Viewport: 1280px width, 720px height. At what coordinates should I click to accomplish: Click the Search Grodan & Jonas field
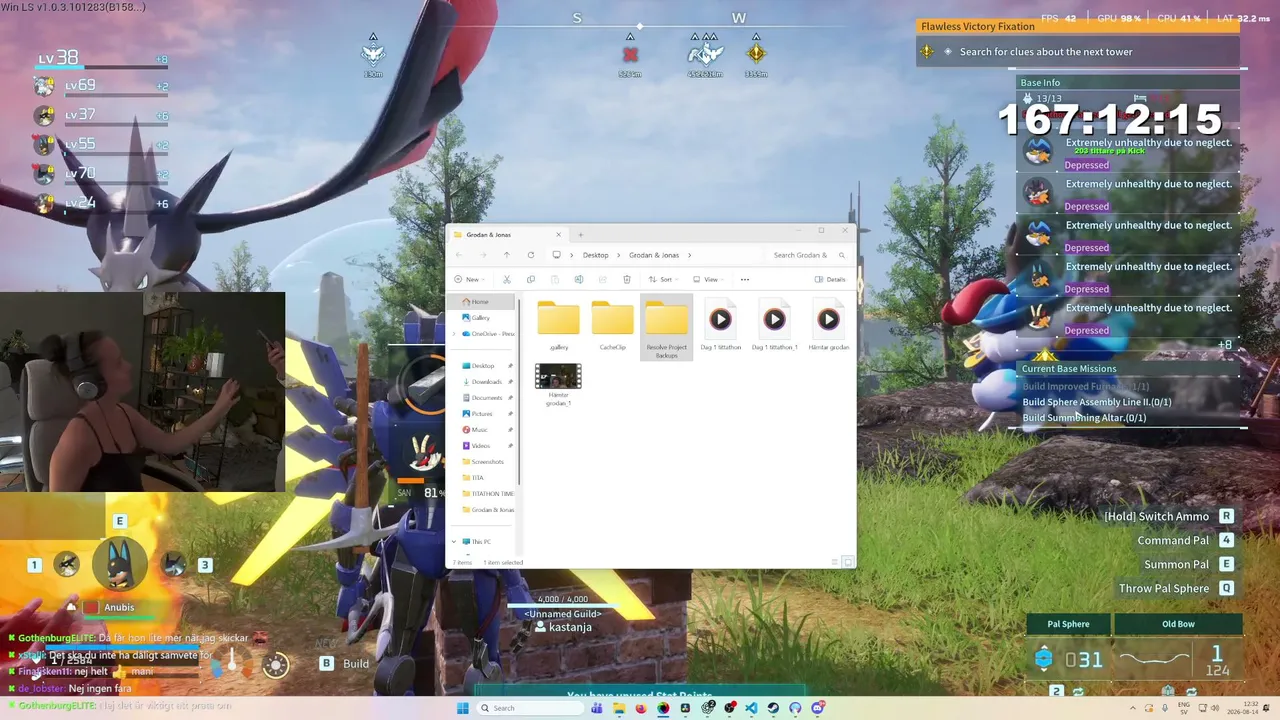(808, 255)
